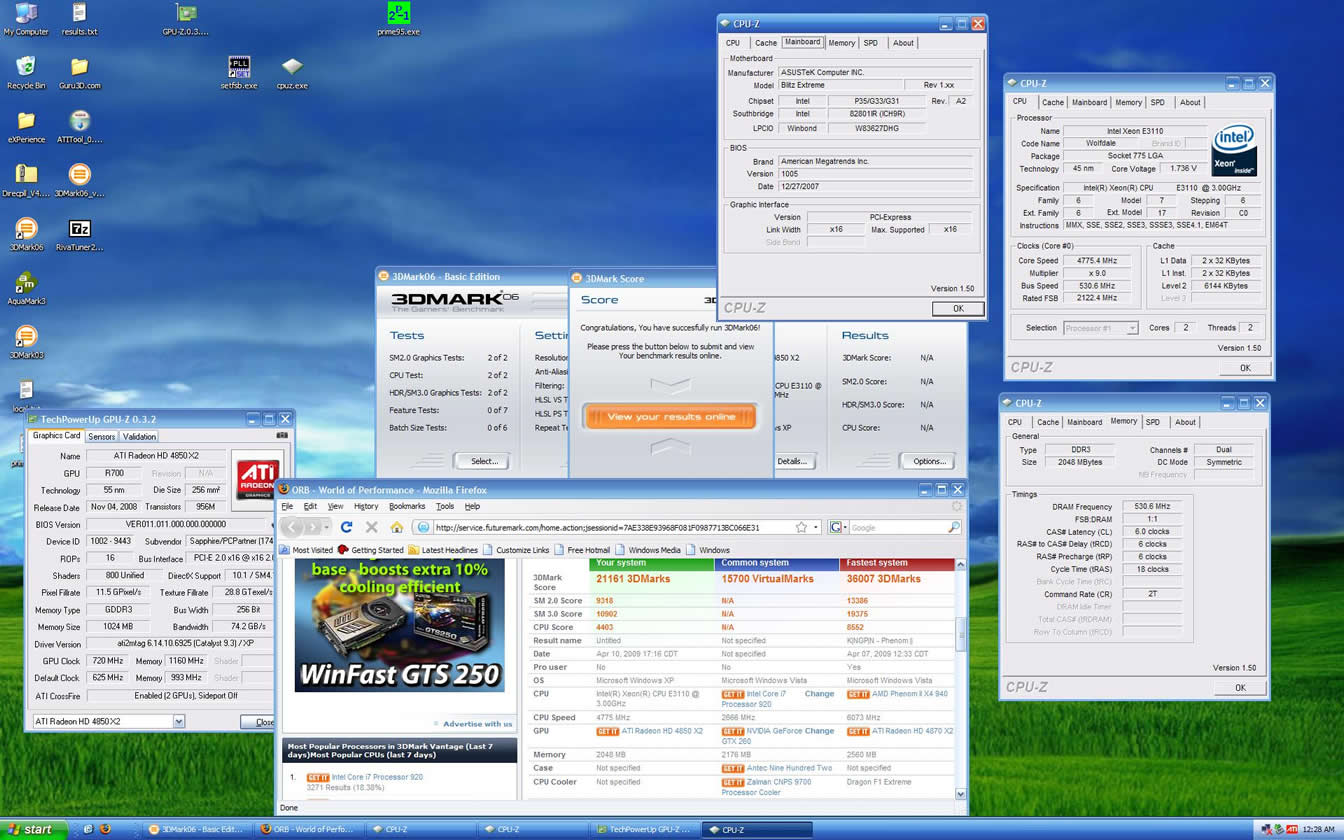
Task: Open About tab in CPU-Z Memory window
Action: pyautogui.click(x=1185, y=422)
